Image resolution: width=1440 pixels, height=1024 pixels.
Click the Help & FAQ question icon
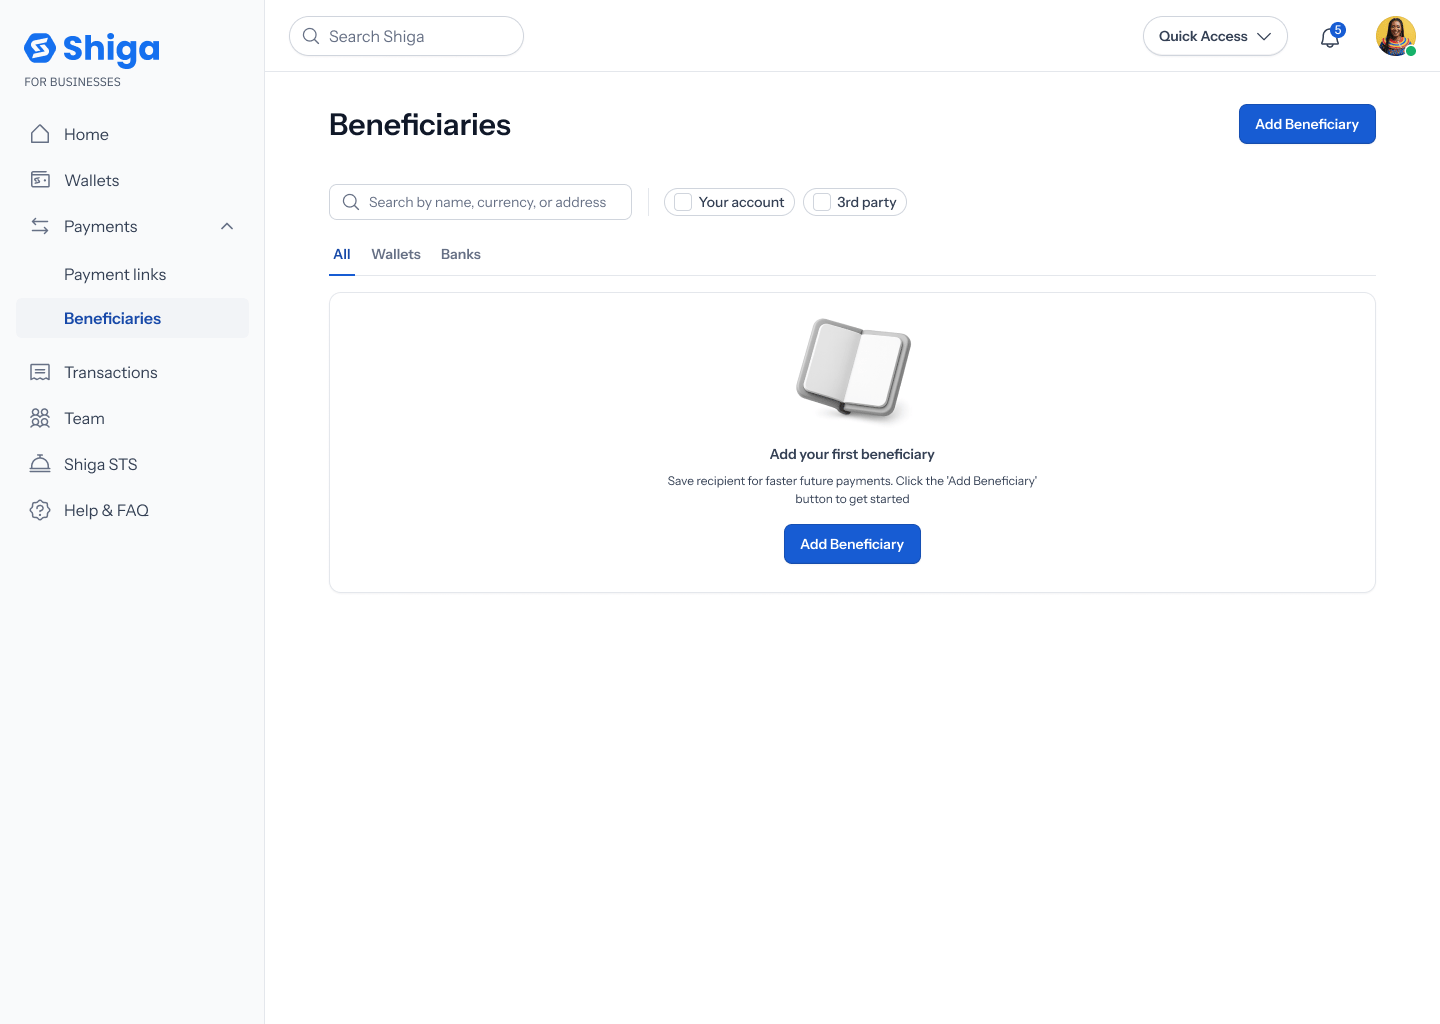click(40, 510)
